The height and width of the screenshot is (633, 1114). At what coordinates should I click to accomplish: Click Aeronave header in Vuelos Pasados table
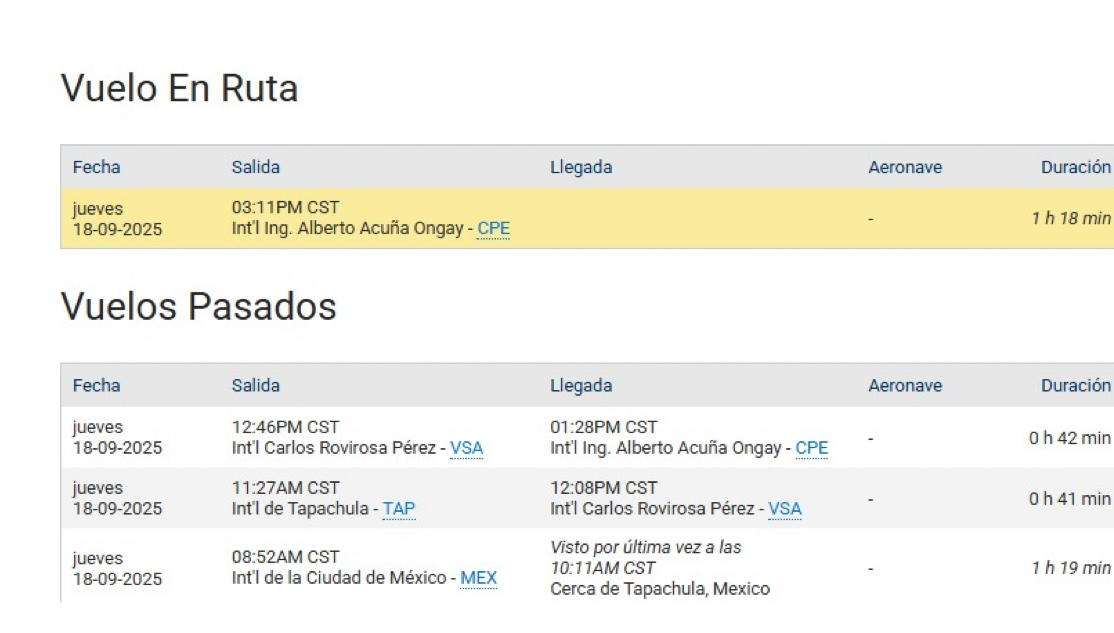pos(904,385)
